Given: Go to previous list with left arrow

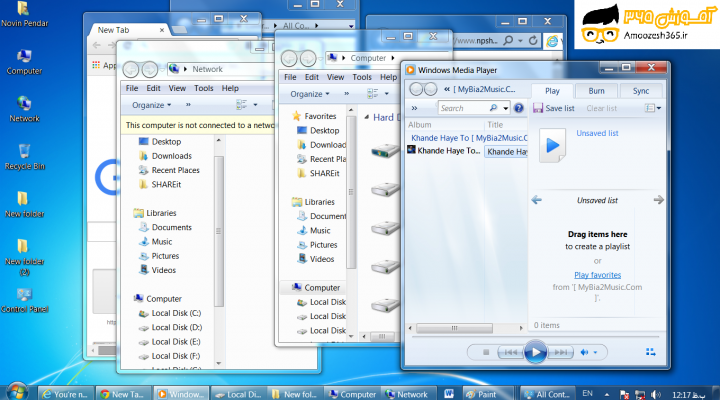Looking at the screenshot, I should tap(536, 200).
